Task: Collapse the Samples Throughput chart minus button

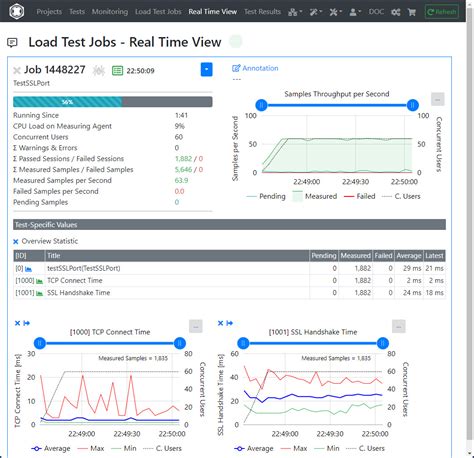Action: (437, 99)
